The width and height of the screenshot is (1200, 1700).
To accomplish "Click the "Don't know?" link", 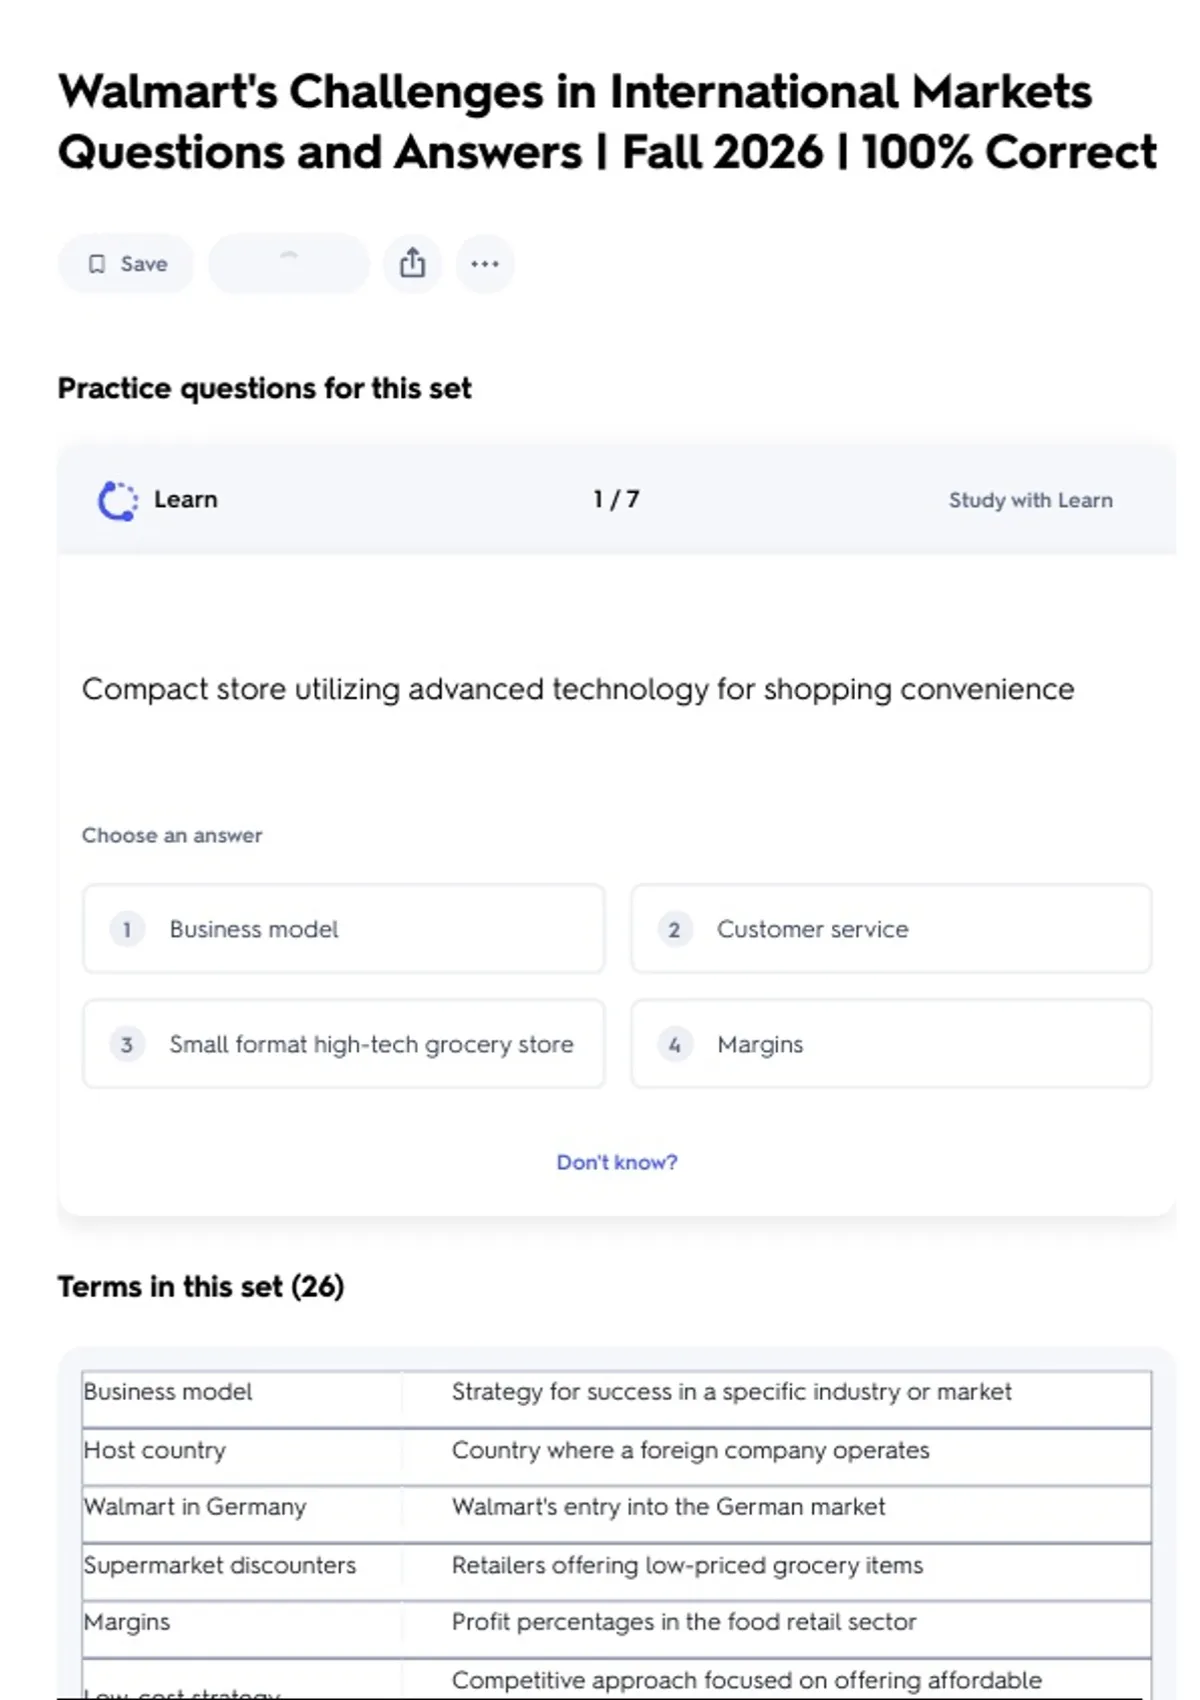I will pyautogui.click(x=616, y=1162).
